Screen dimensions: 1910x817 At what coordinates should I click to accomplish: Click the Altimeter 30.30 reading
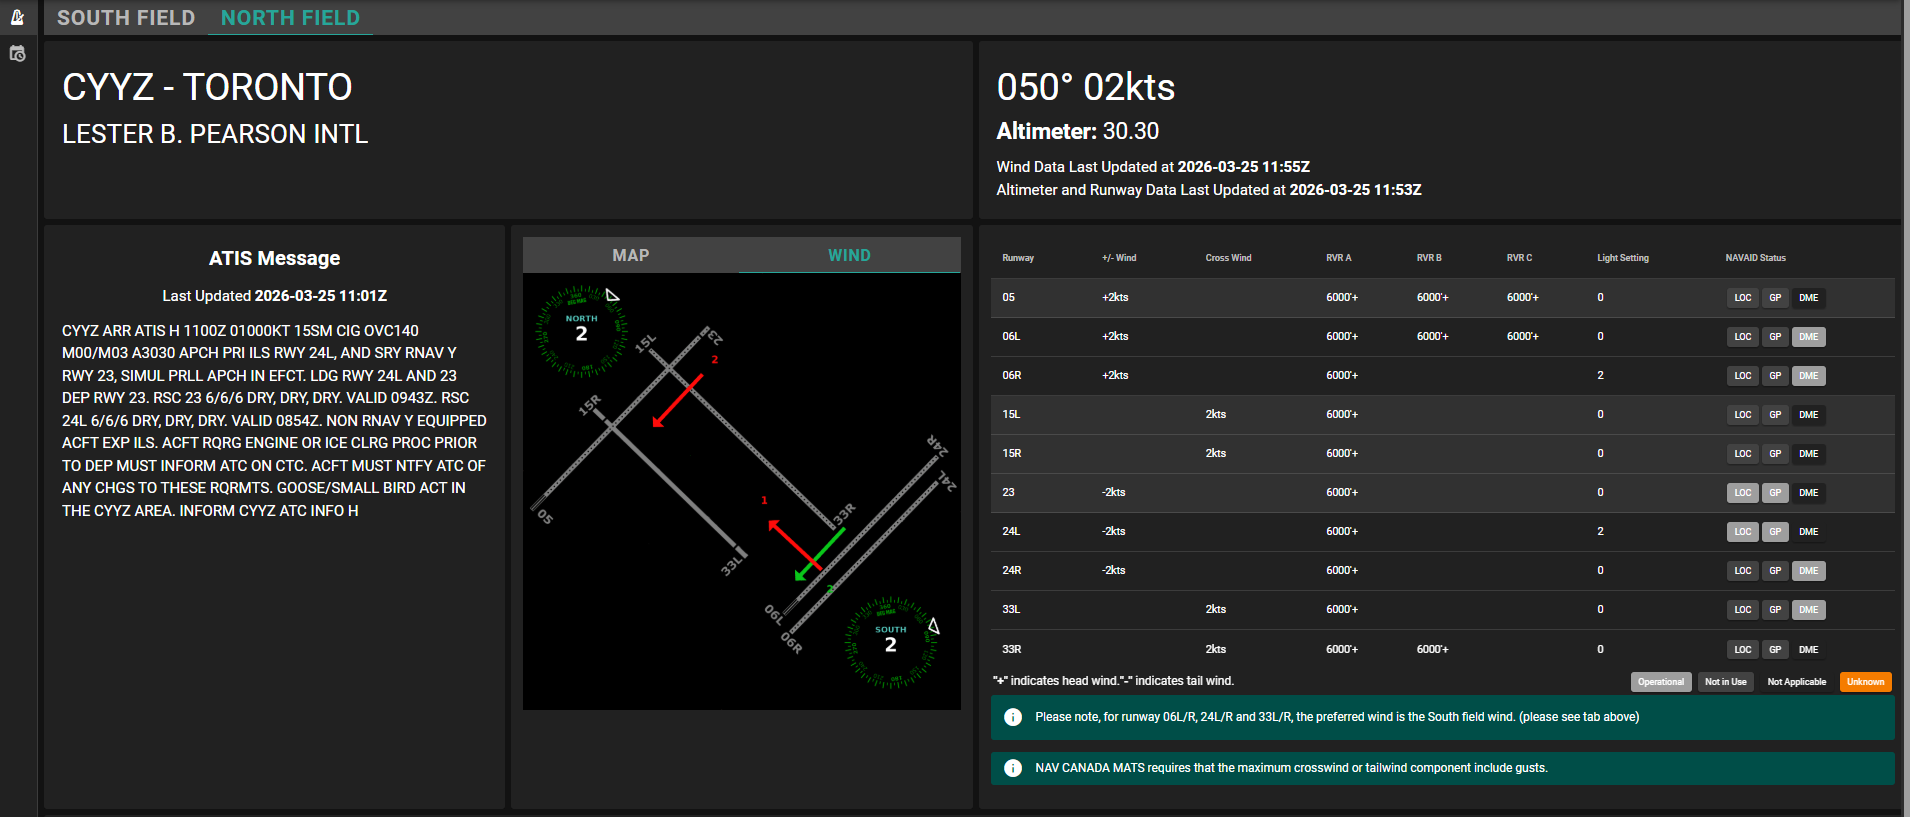click(1078, 131)
